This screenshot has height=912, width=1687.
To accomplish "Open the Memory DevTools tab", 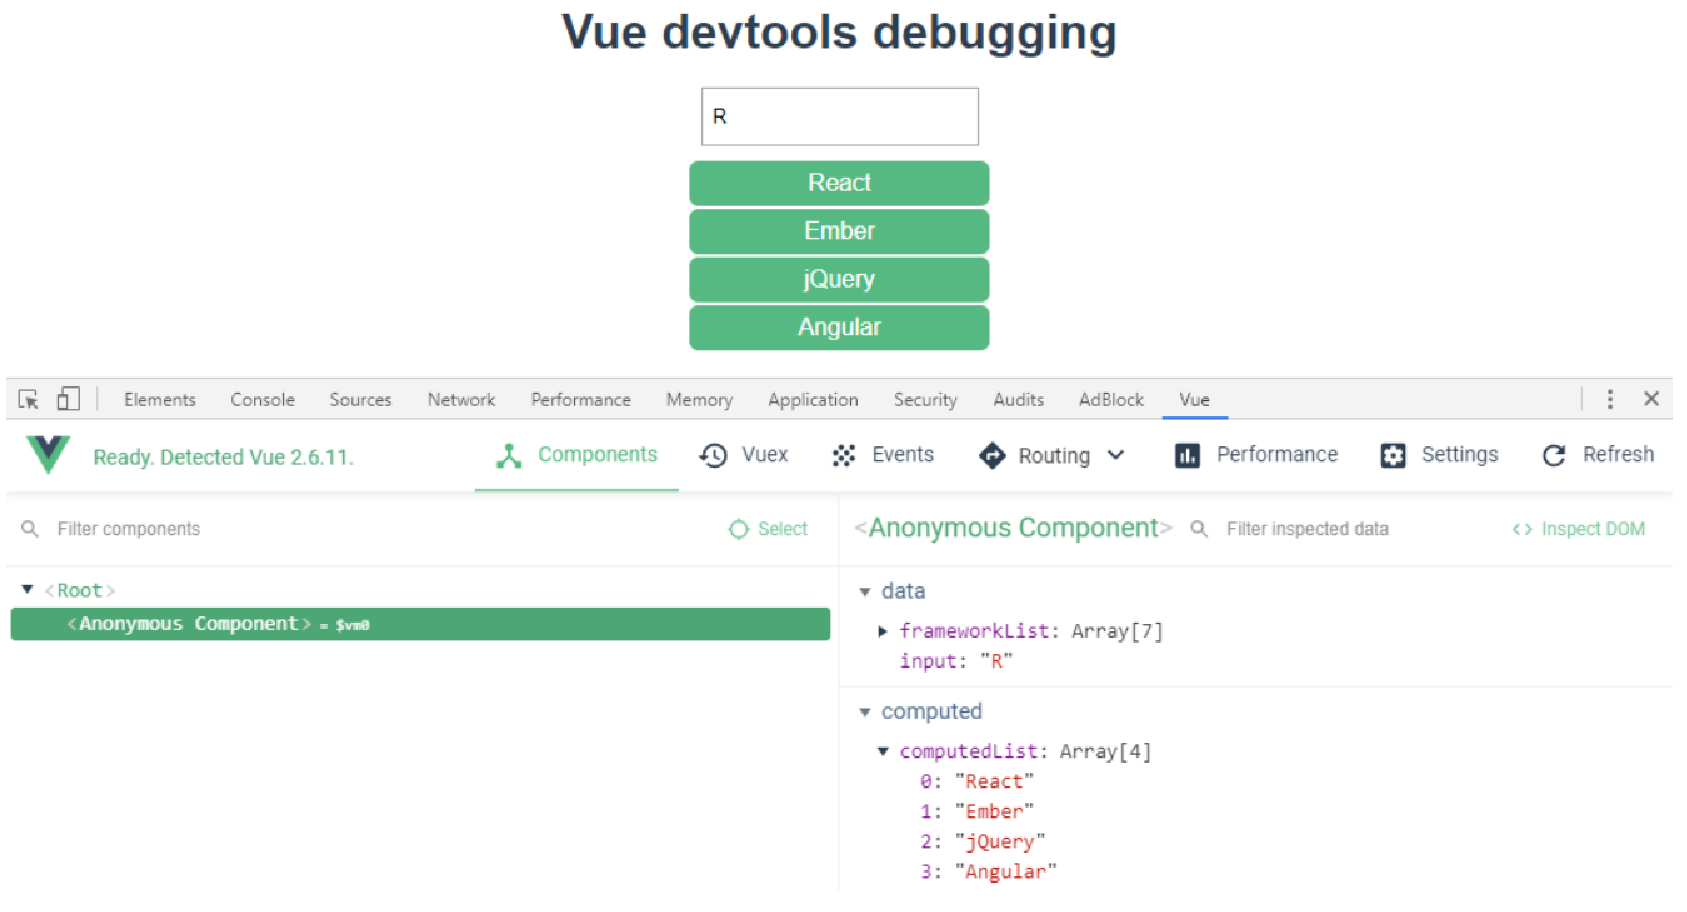I will point(699,399).
